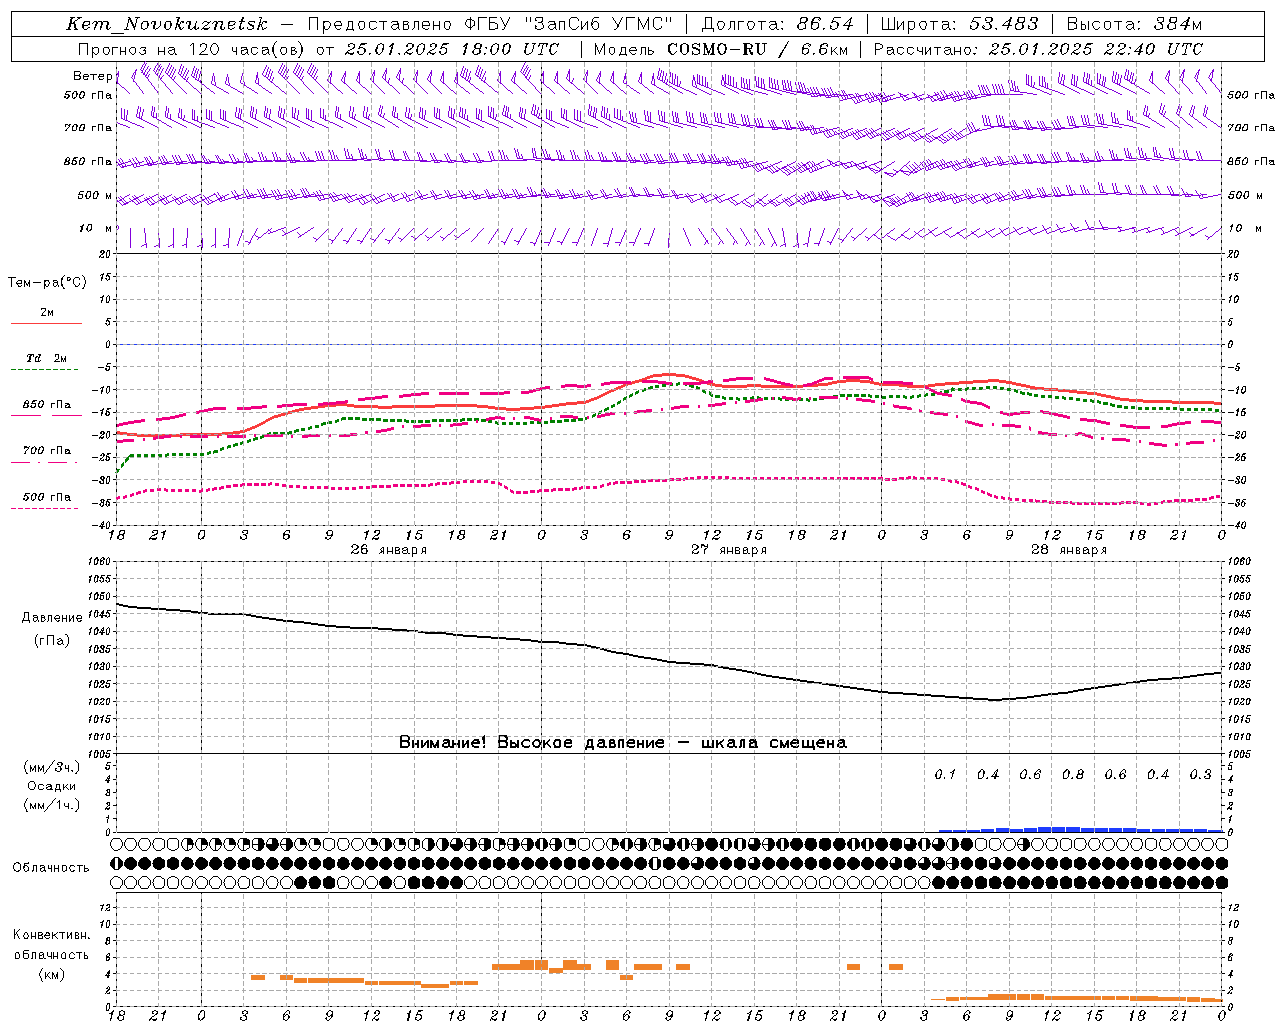Click the 'Долгота: 86.54' header value
Image resolution: width=1280 pixels, height=1024 pixels.
[778, 24]
